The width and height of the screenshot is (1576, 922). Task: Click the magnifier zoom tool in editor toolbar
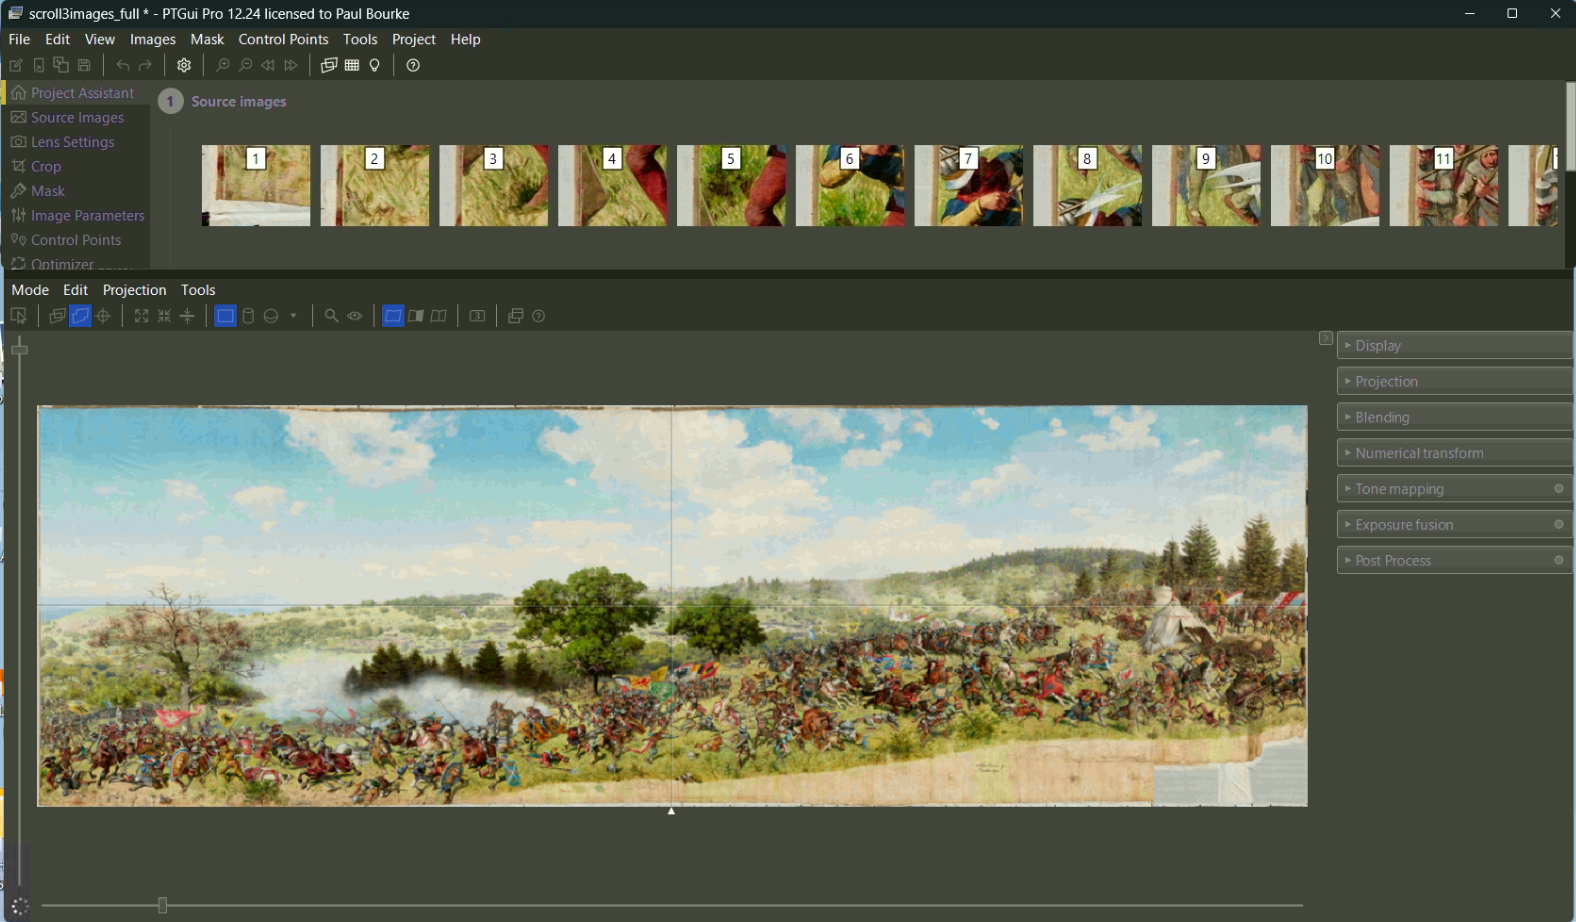[x=331, y=316]
